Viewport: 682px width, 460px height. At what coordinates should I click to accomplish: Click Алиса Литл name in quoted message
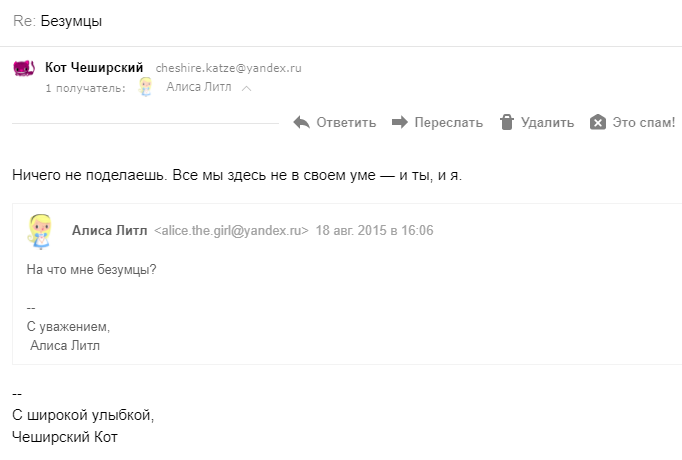click(110, 230)
